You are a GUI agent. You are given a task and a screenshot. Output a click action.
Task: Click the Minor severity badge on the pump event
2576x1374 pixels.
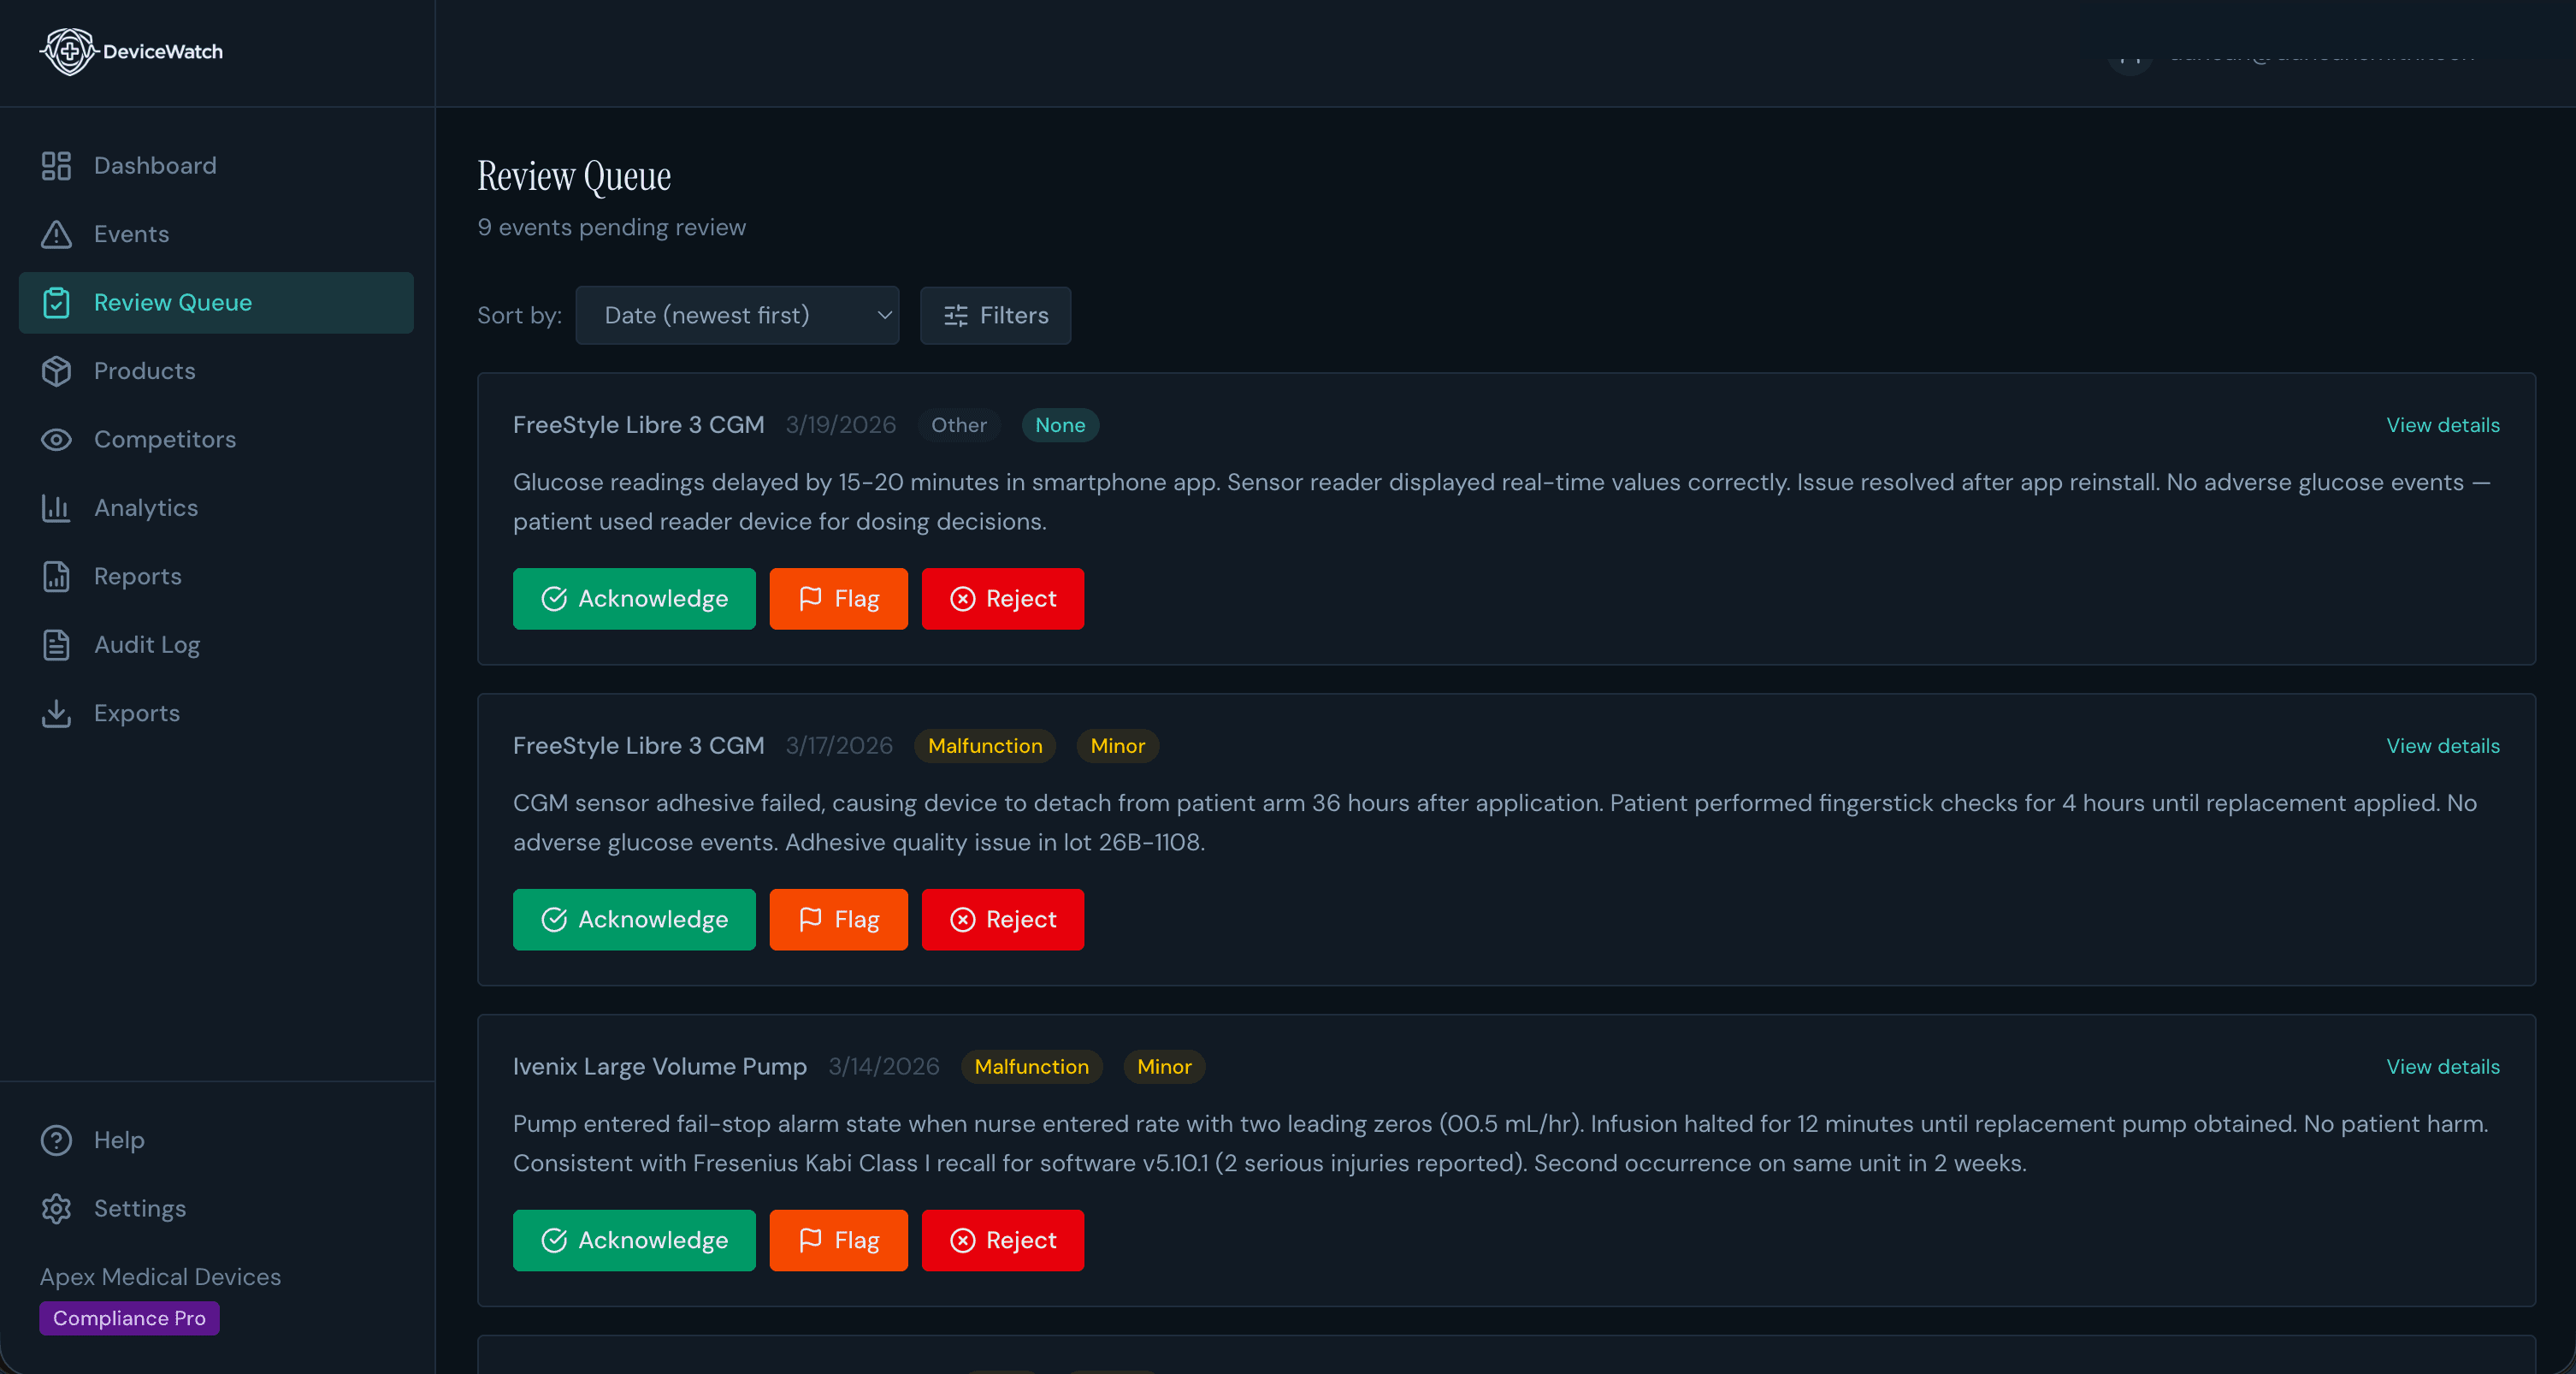1163,1066
